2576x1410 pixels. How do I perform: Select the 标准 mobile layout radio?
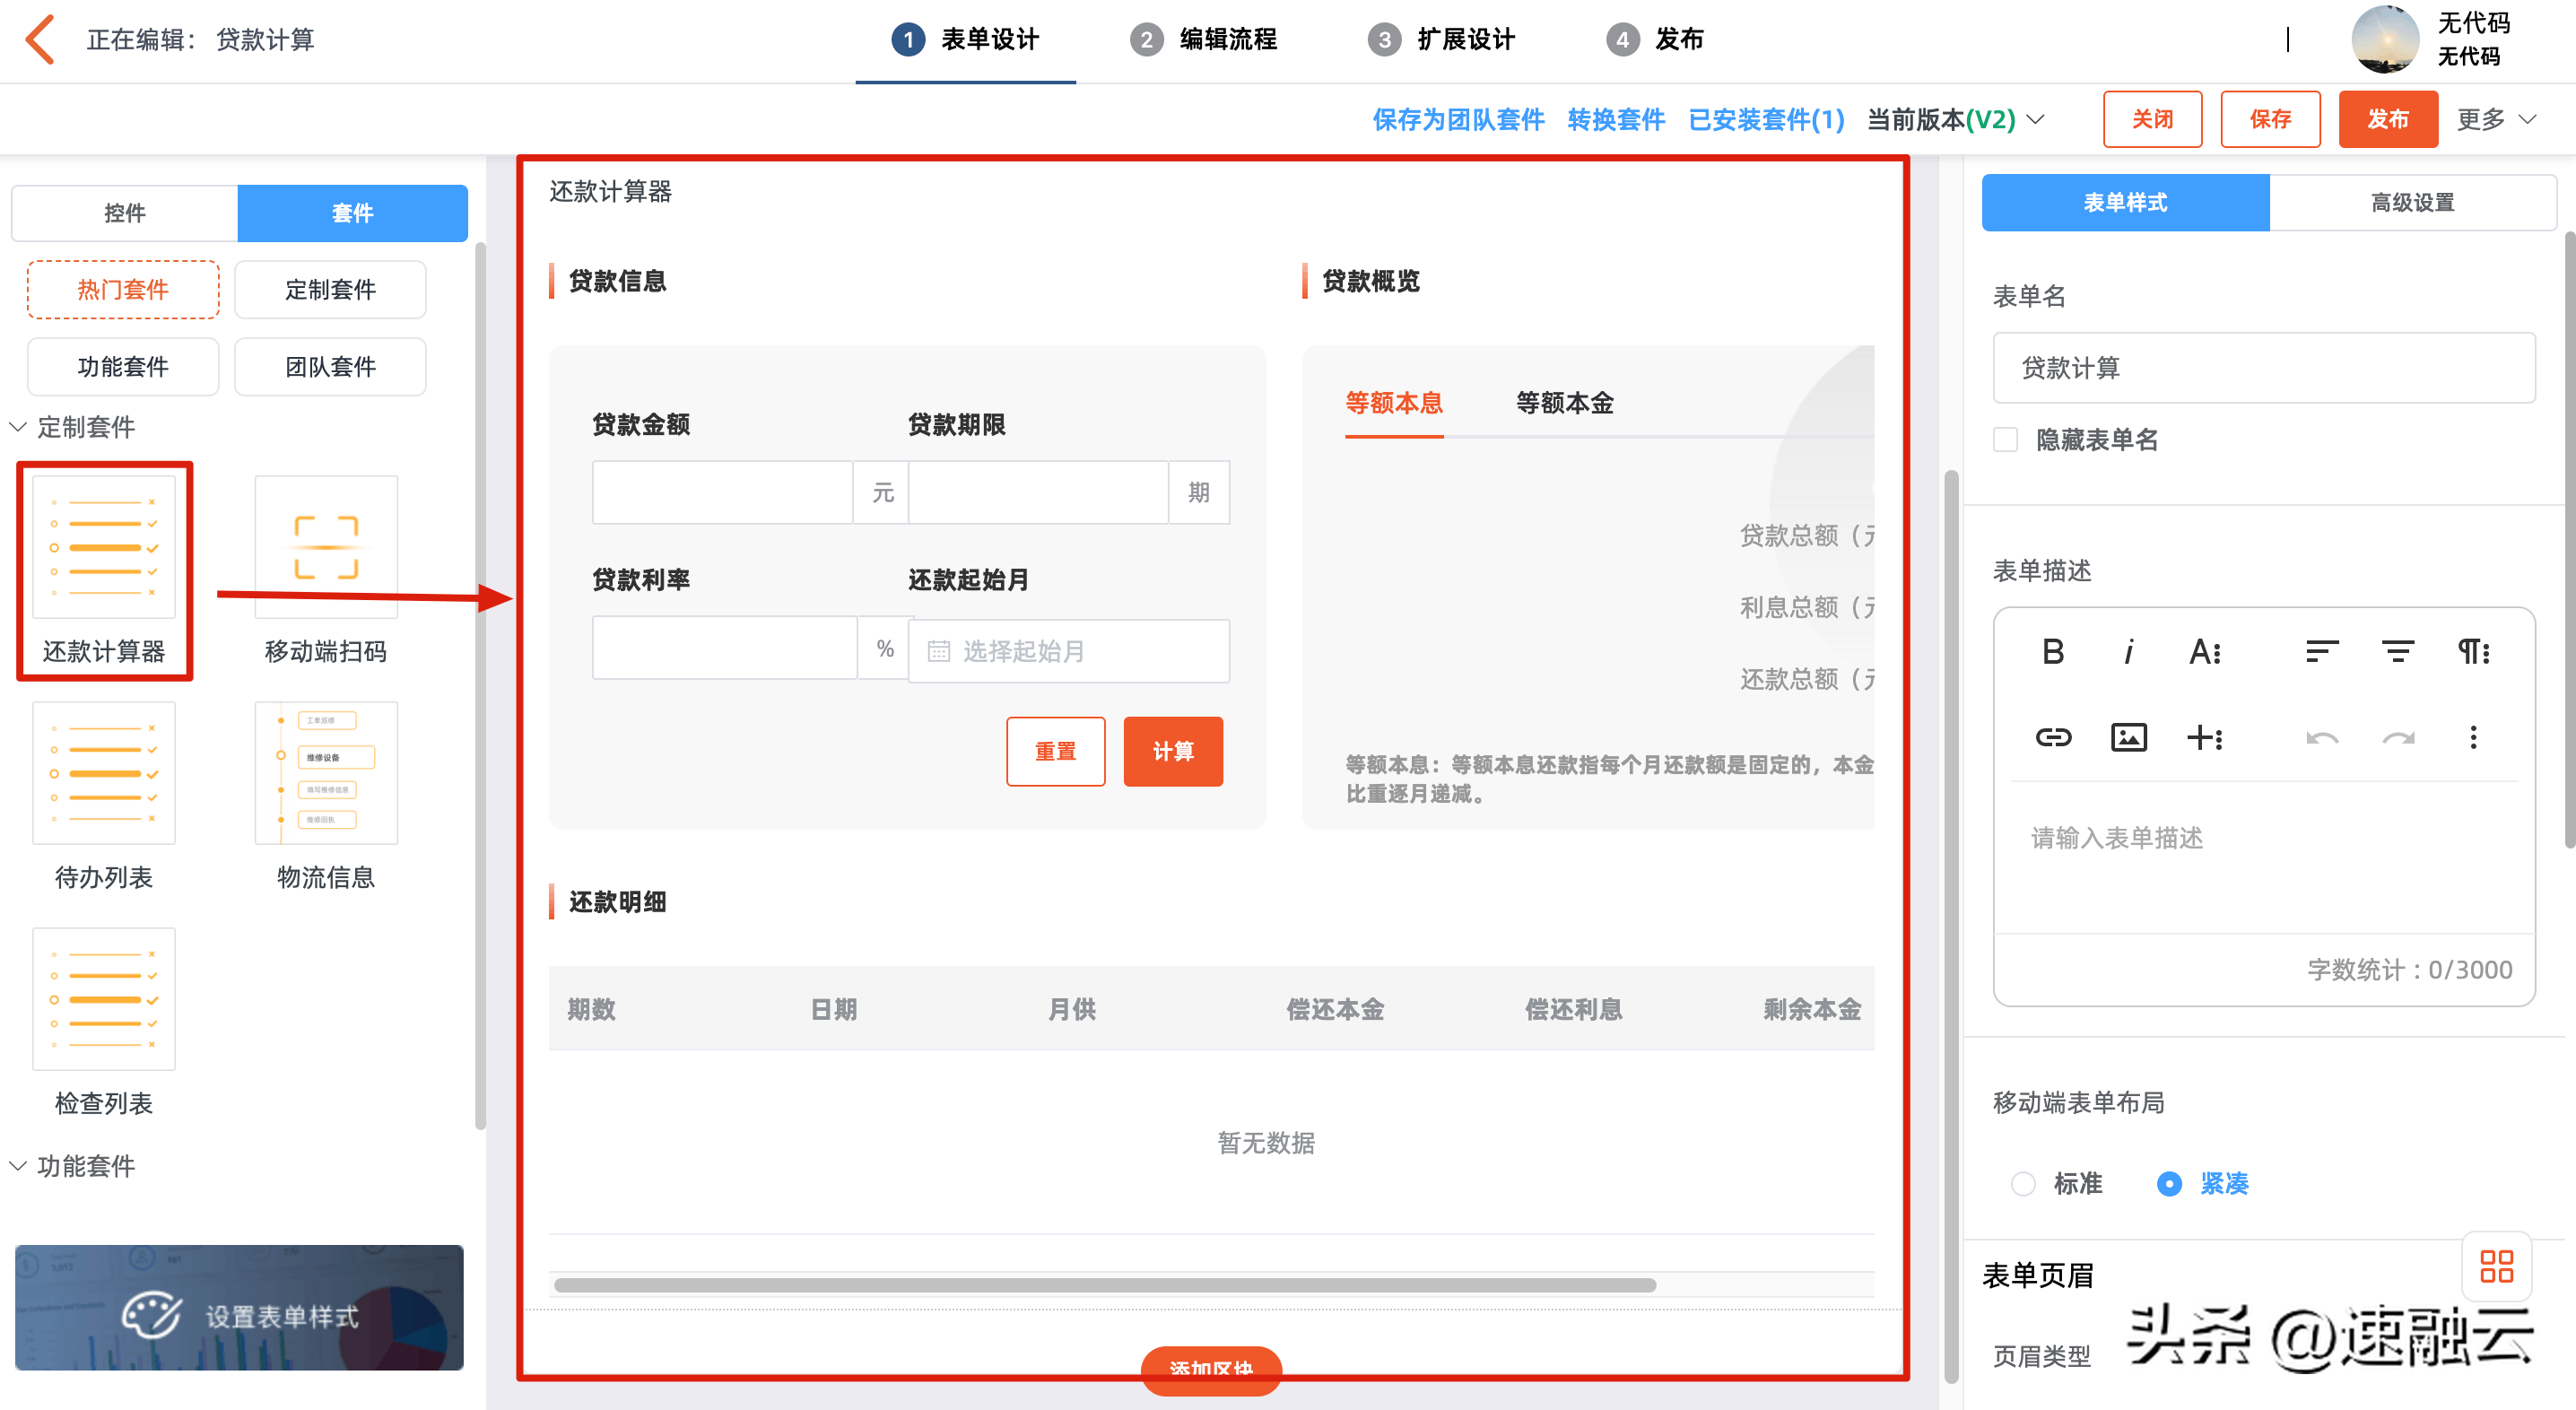click(x=2023, y=1184)
